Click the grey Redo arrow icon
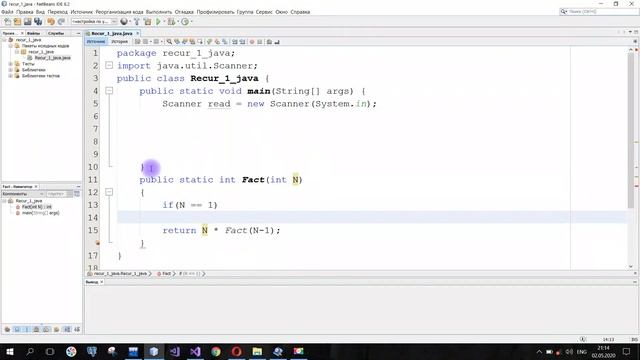The image size is (640, 360). pos(62,22)
